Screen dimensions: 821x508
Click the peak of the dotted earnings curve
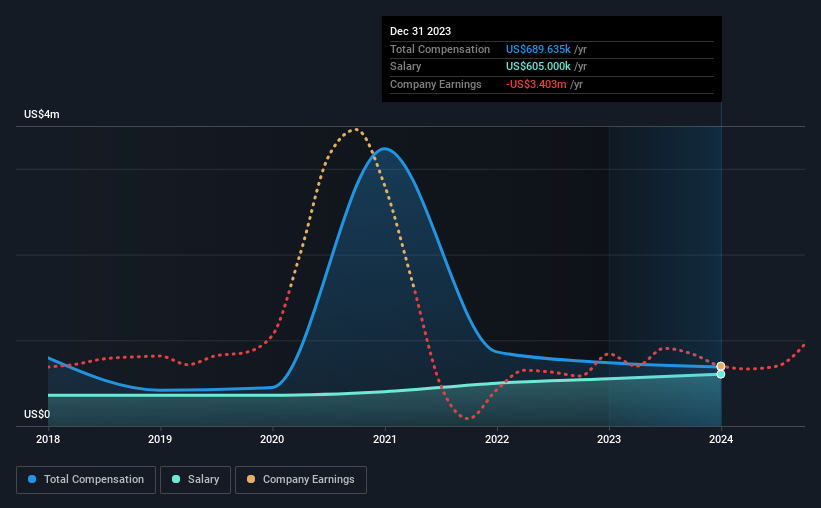coord(356,129)
